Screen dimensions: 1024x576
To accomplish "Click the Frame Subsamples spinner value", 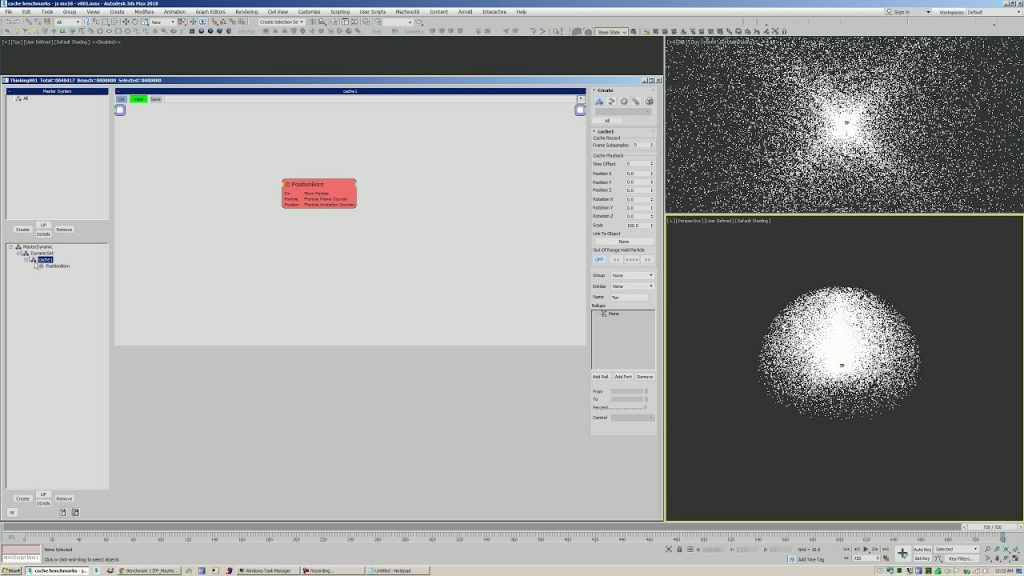I will [x=635, y=145].
